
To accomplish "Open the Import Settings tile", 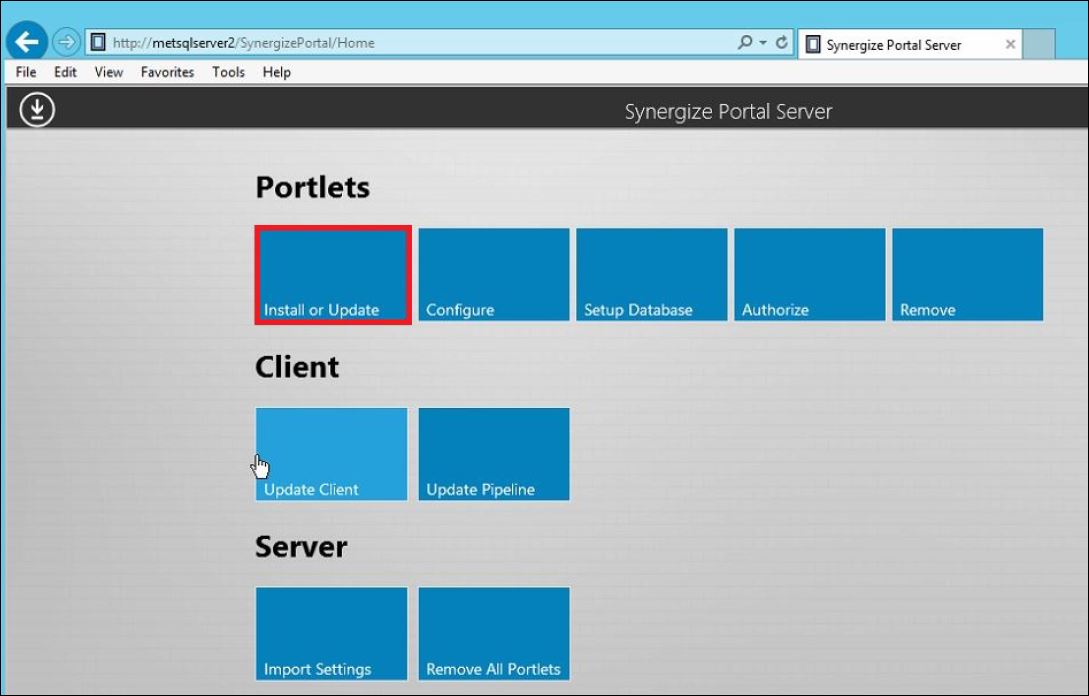I will [x=331, y=633].
